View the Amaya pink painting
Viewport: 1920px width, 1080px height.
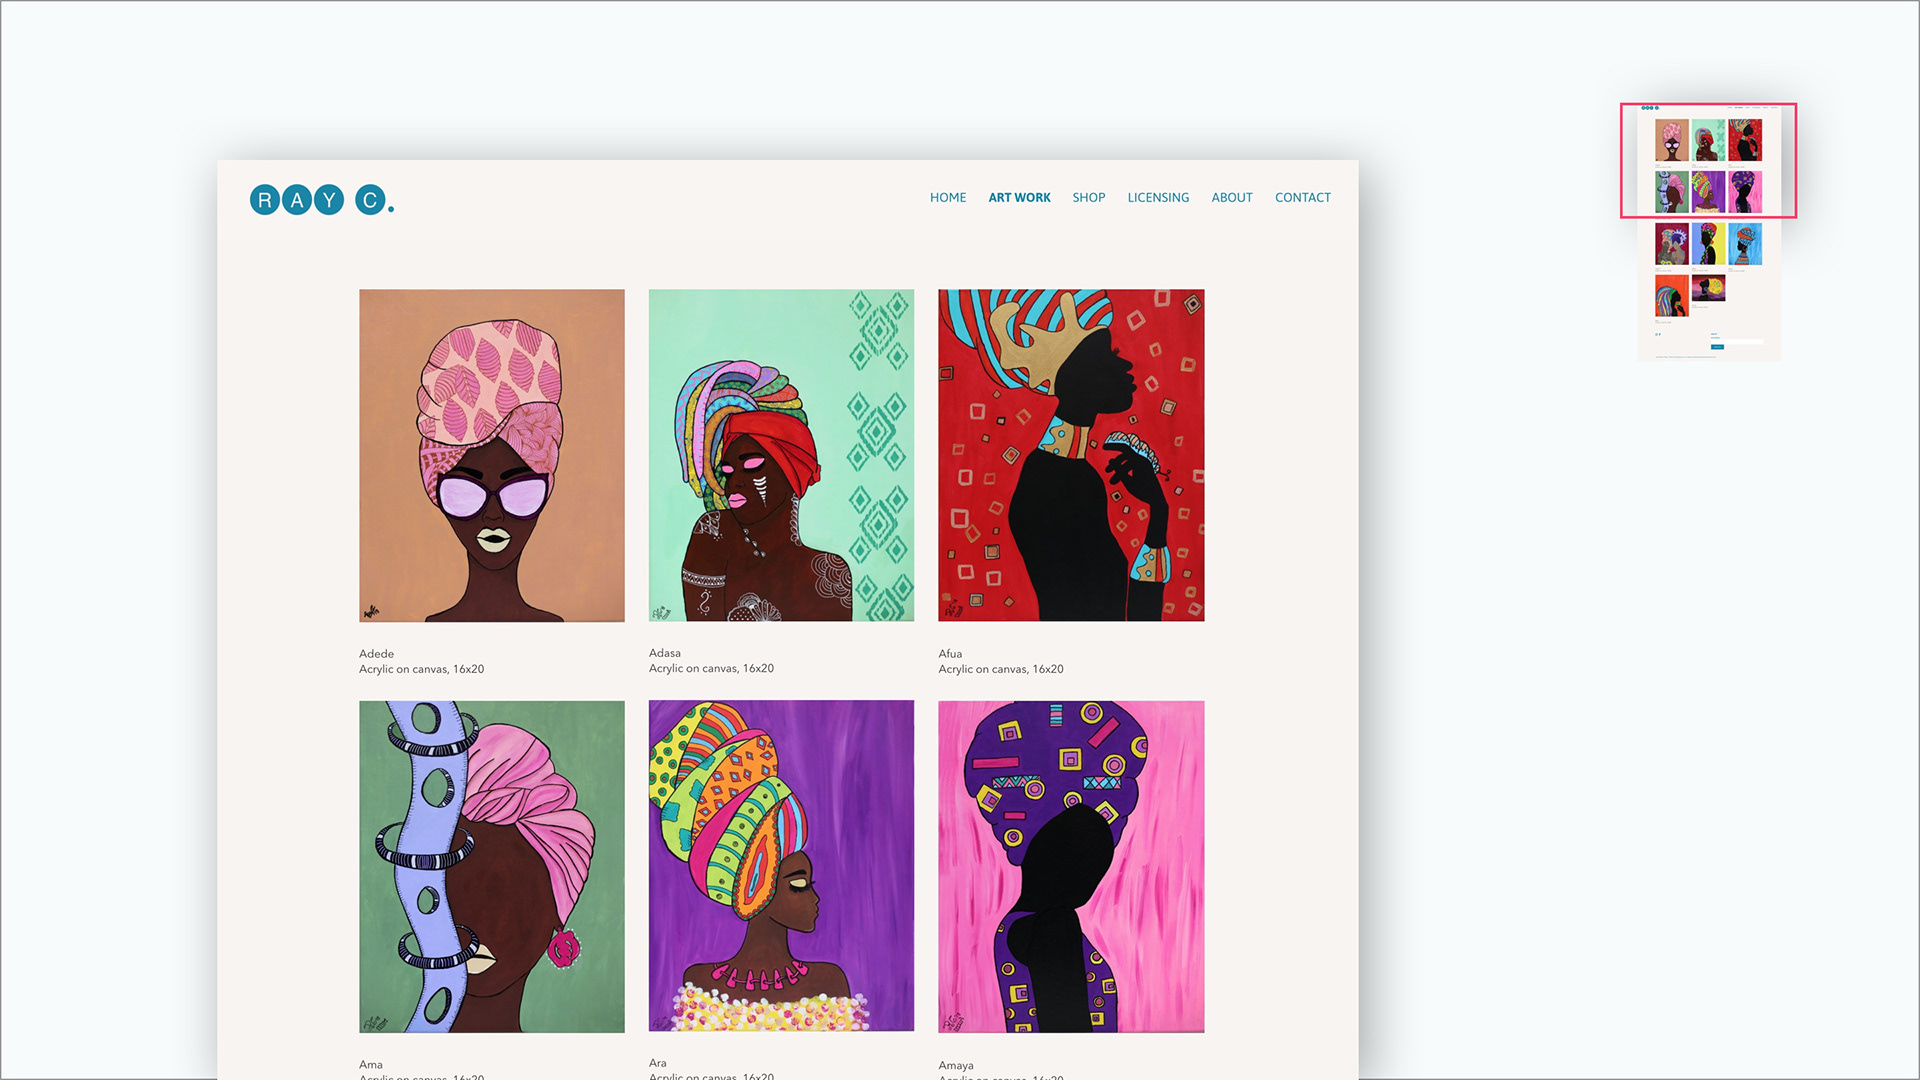point(1071,866)
